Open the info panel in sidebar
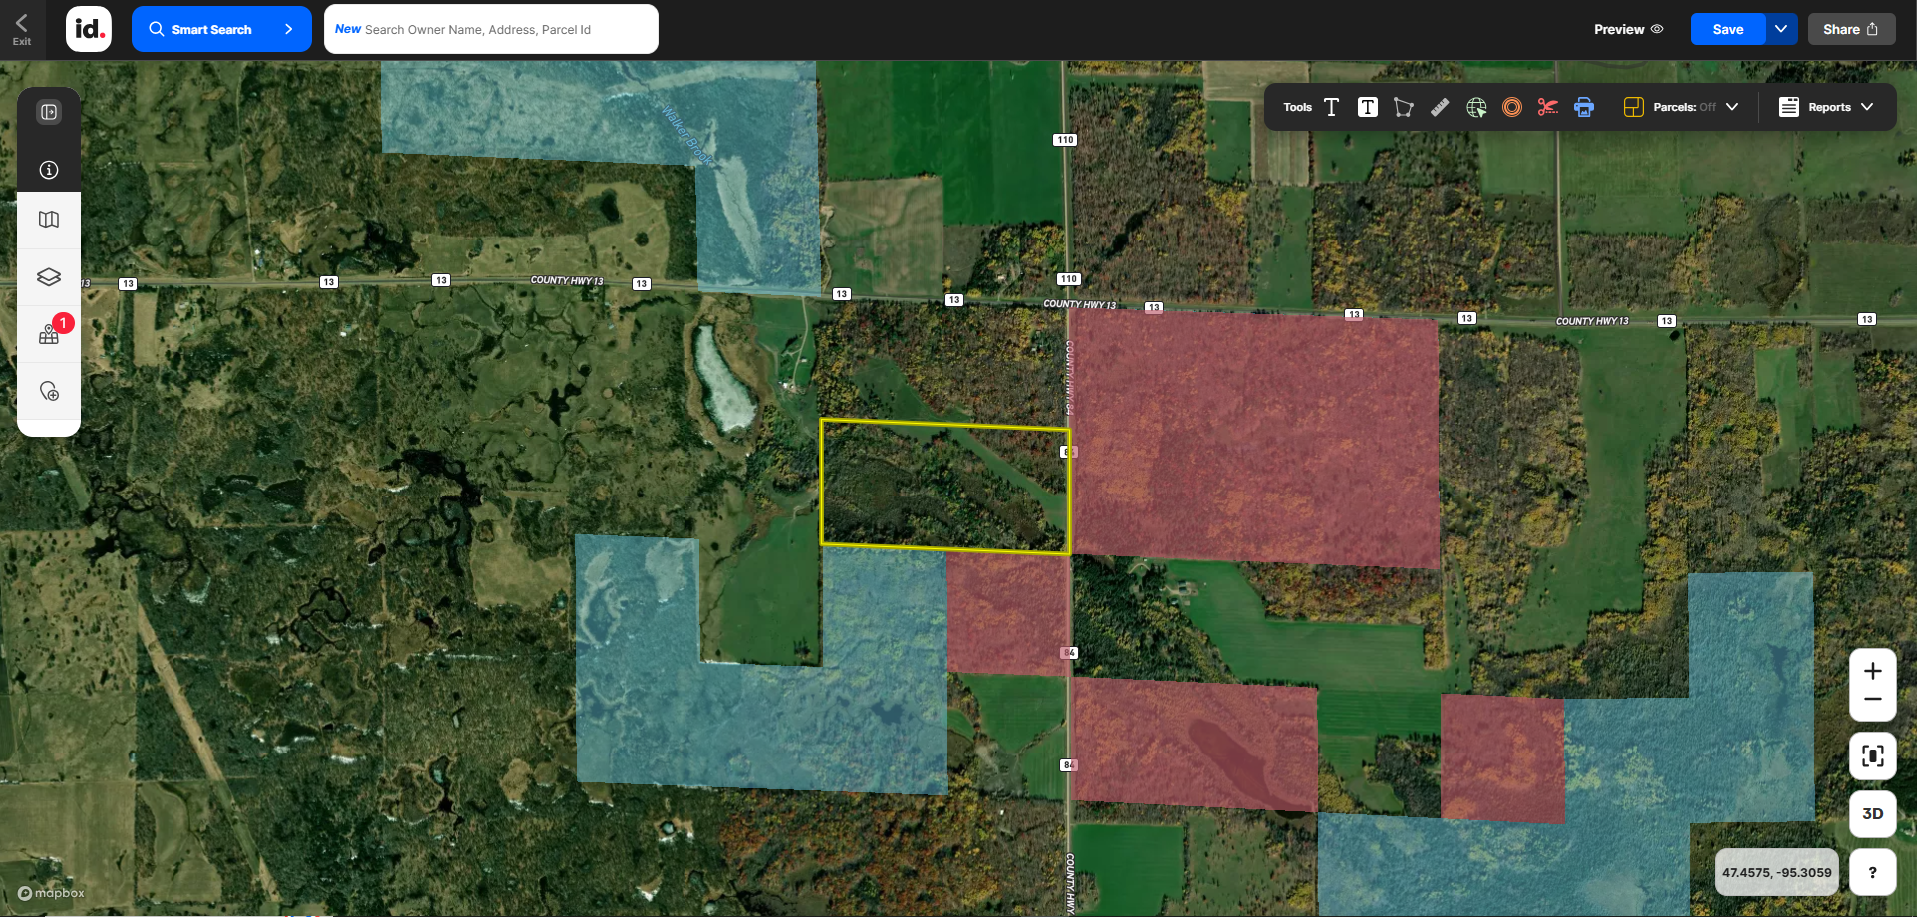 (49, 170)
